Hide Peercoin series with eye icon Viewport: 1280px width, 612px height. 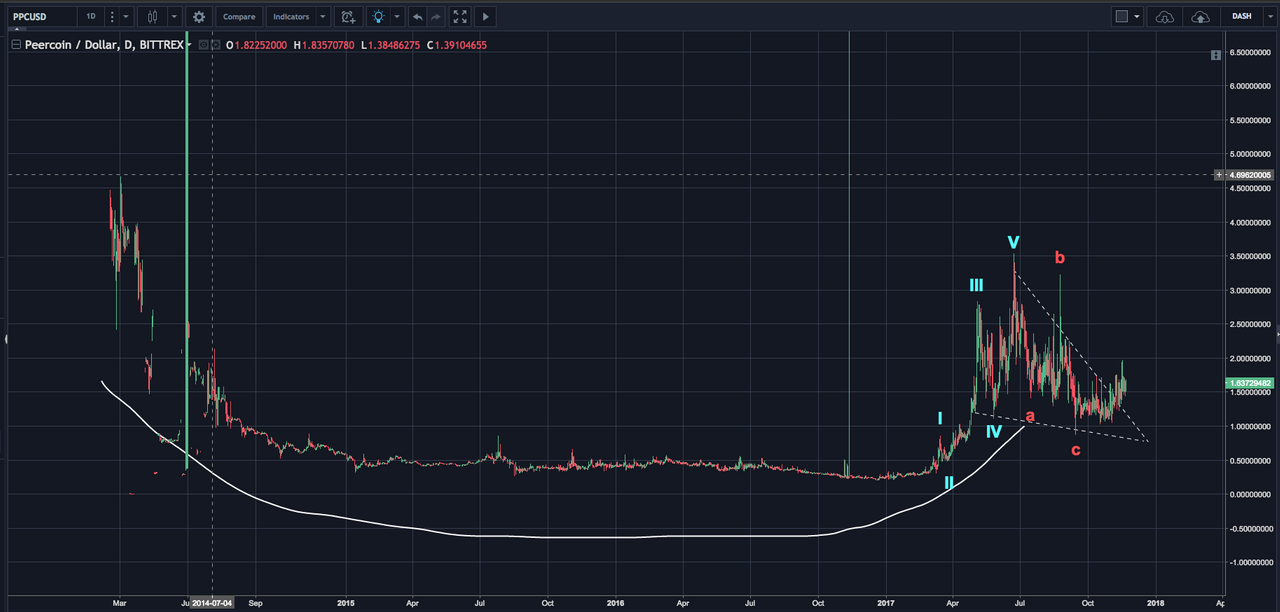tap(203, 45)
